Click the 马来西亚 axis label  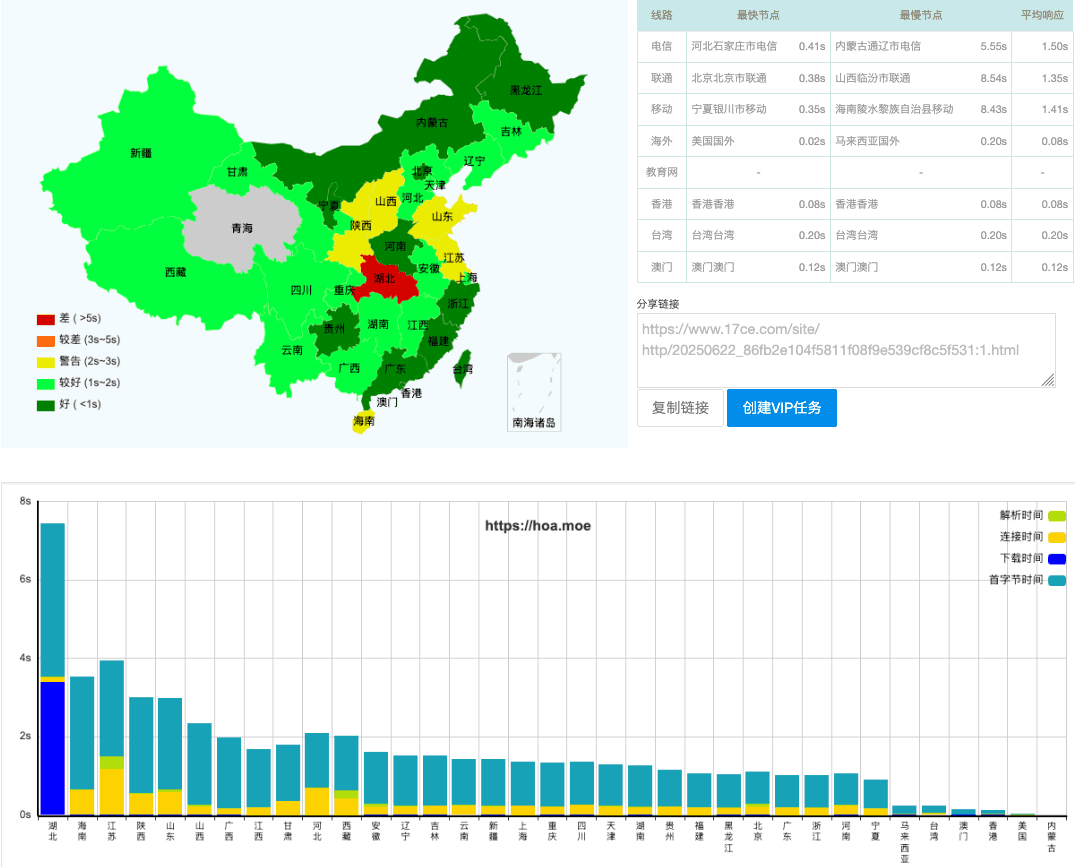[x=904, y=842]
